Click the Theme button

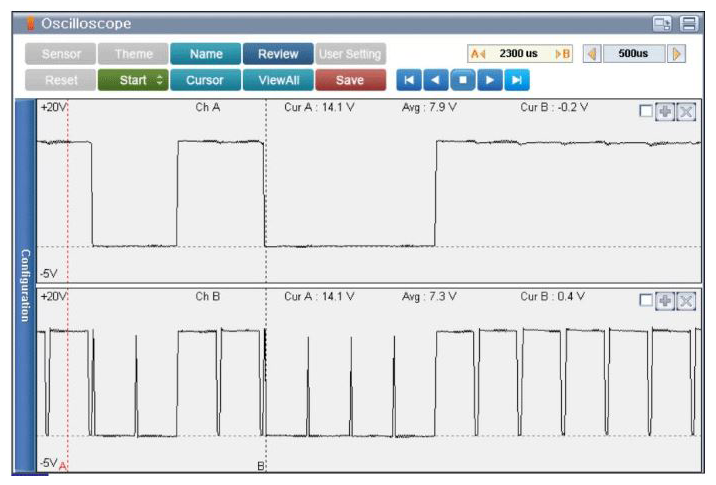pos(133,54)
